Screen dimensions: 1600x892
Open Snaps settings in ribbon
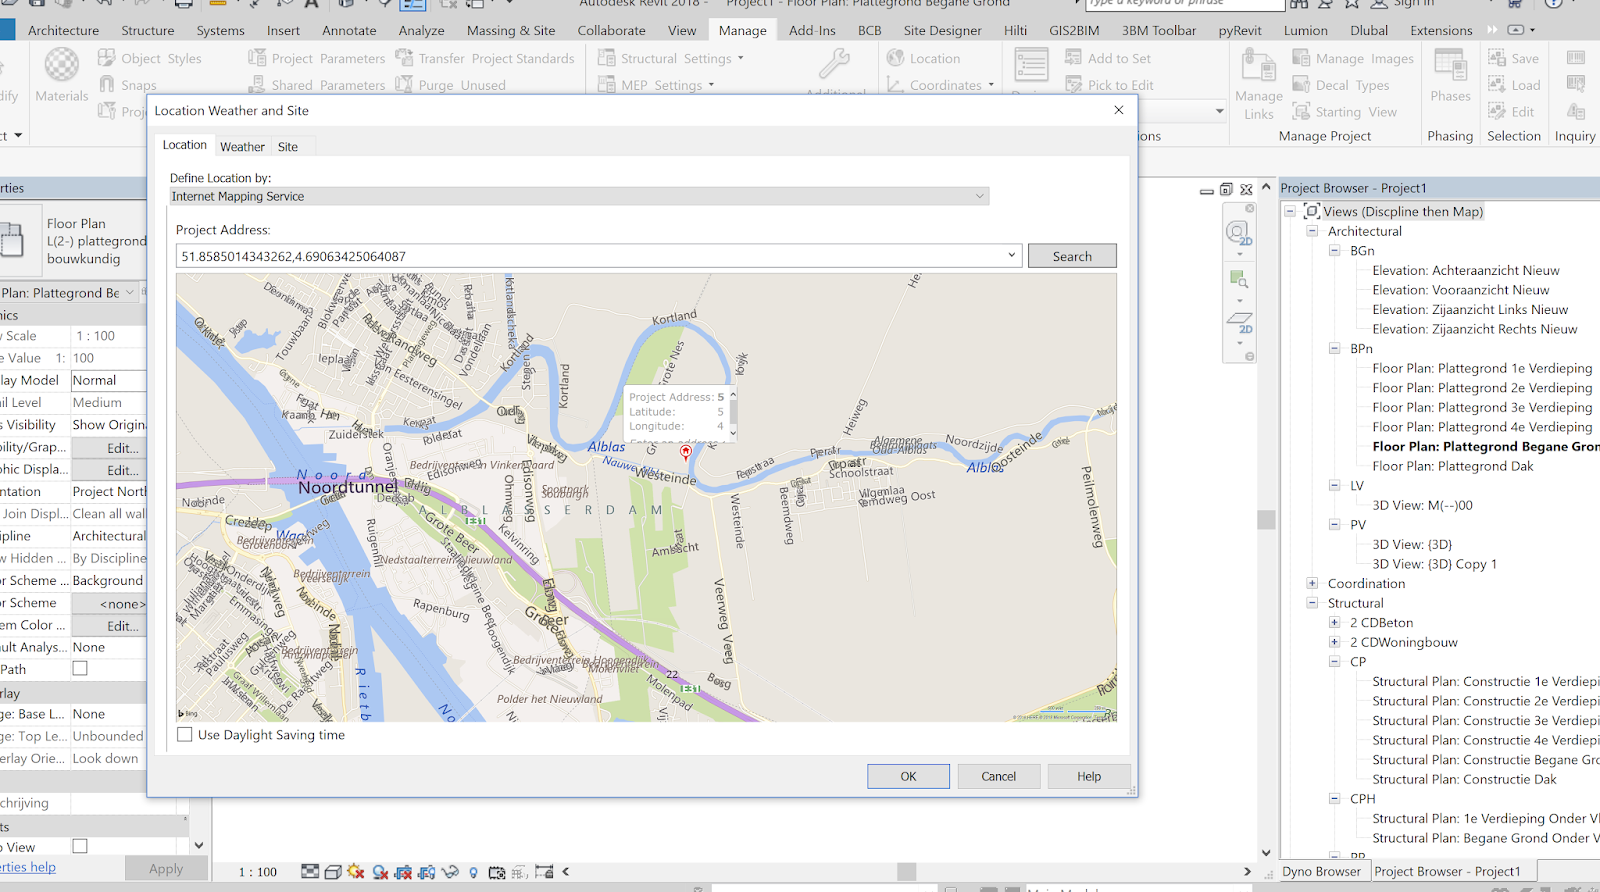tap(128, 85)
